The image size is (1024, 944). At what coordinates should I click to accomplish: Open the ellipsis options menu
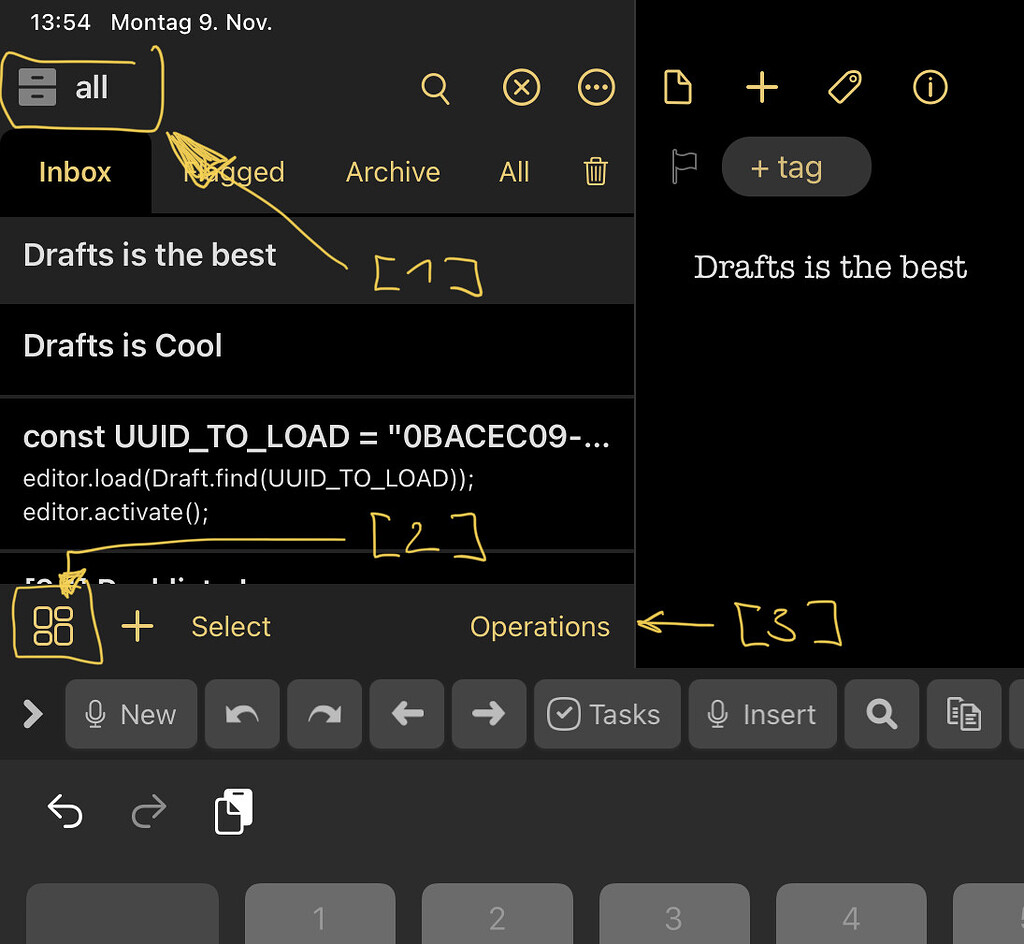(597, 87)
